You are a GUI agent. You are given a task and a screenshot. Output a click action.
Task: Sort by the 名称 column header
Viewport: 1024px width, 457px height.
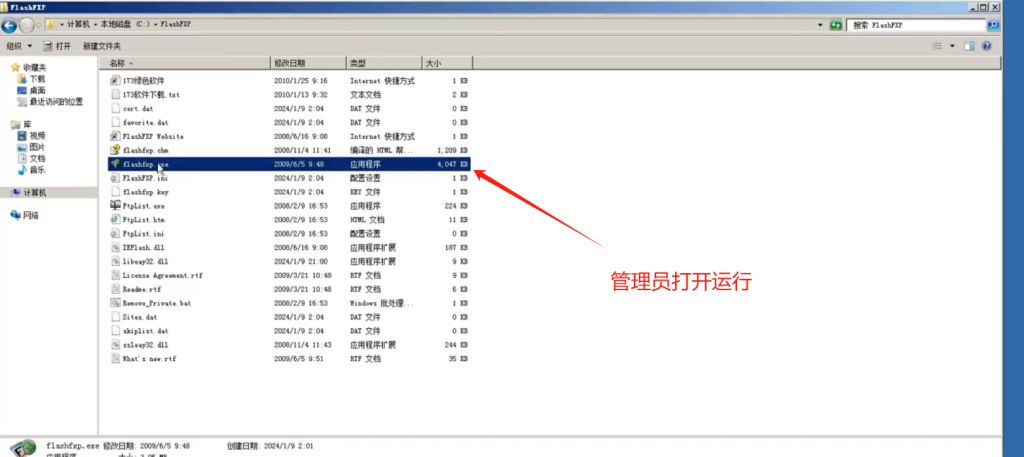pyautogui.click(x=185, y=63)
